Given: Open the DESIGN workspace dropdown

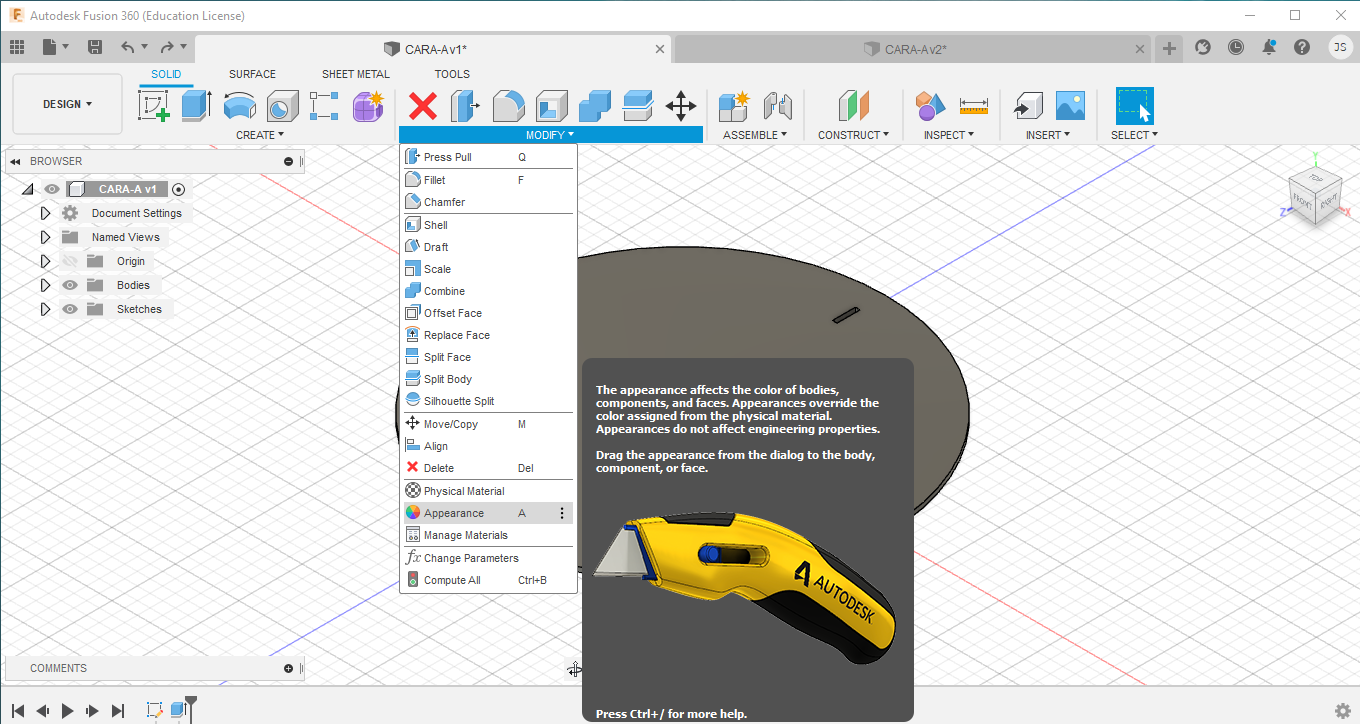Looking at the screenshot, I should (x=67, y=104).
